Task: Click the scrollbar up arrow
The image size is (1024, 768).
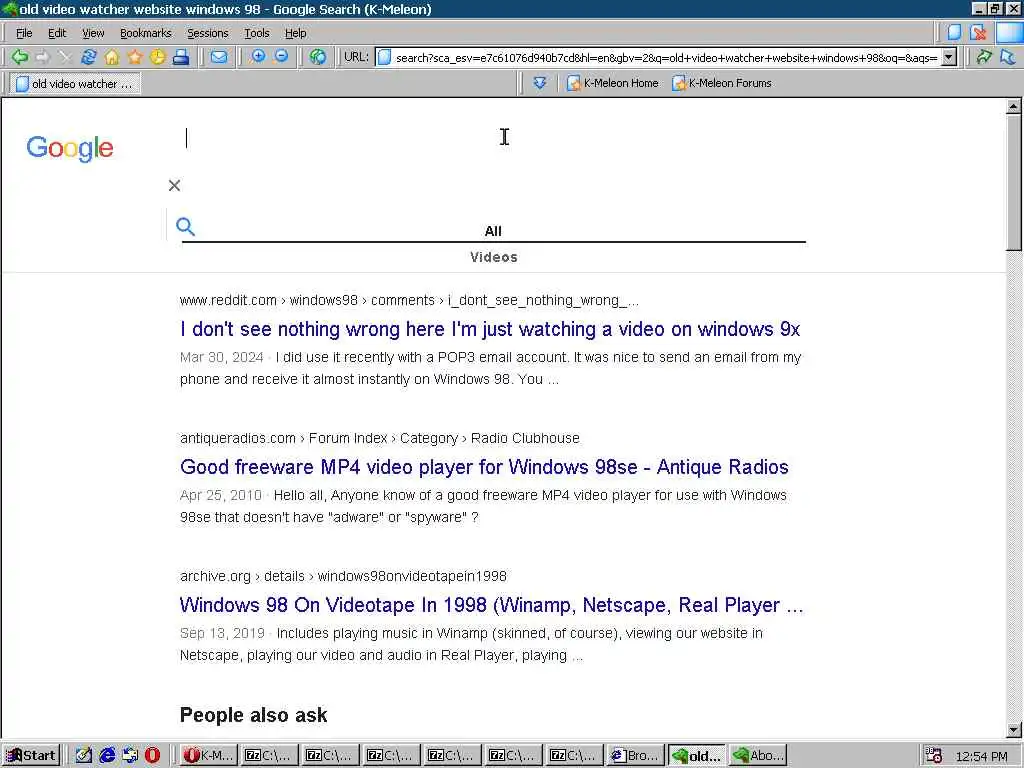Action: pos(1014,106)
